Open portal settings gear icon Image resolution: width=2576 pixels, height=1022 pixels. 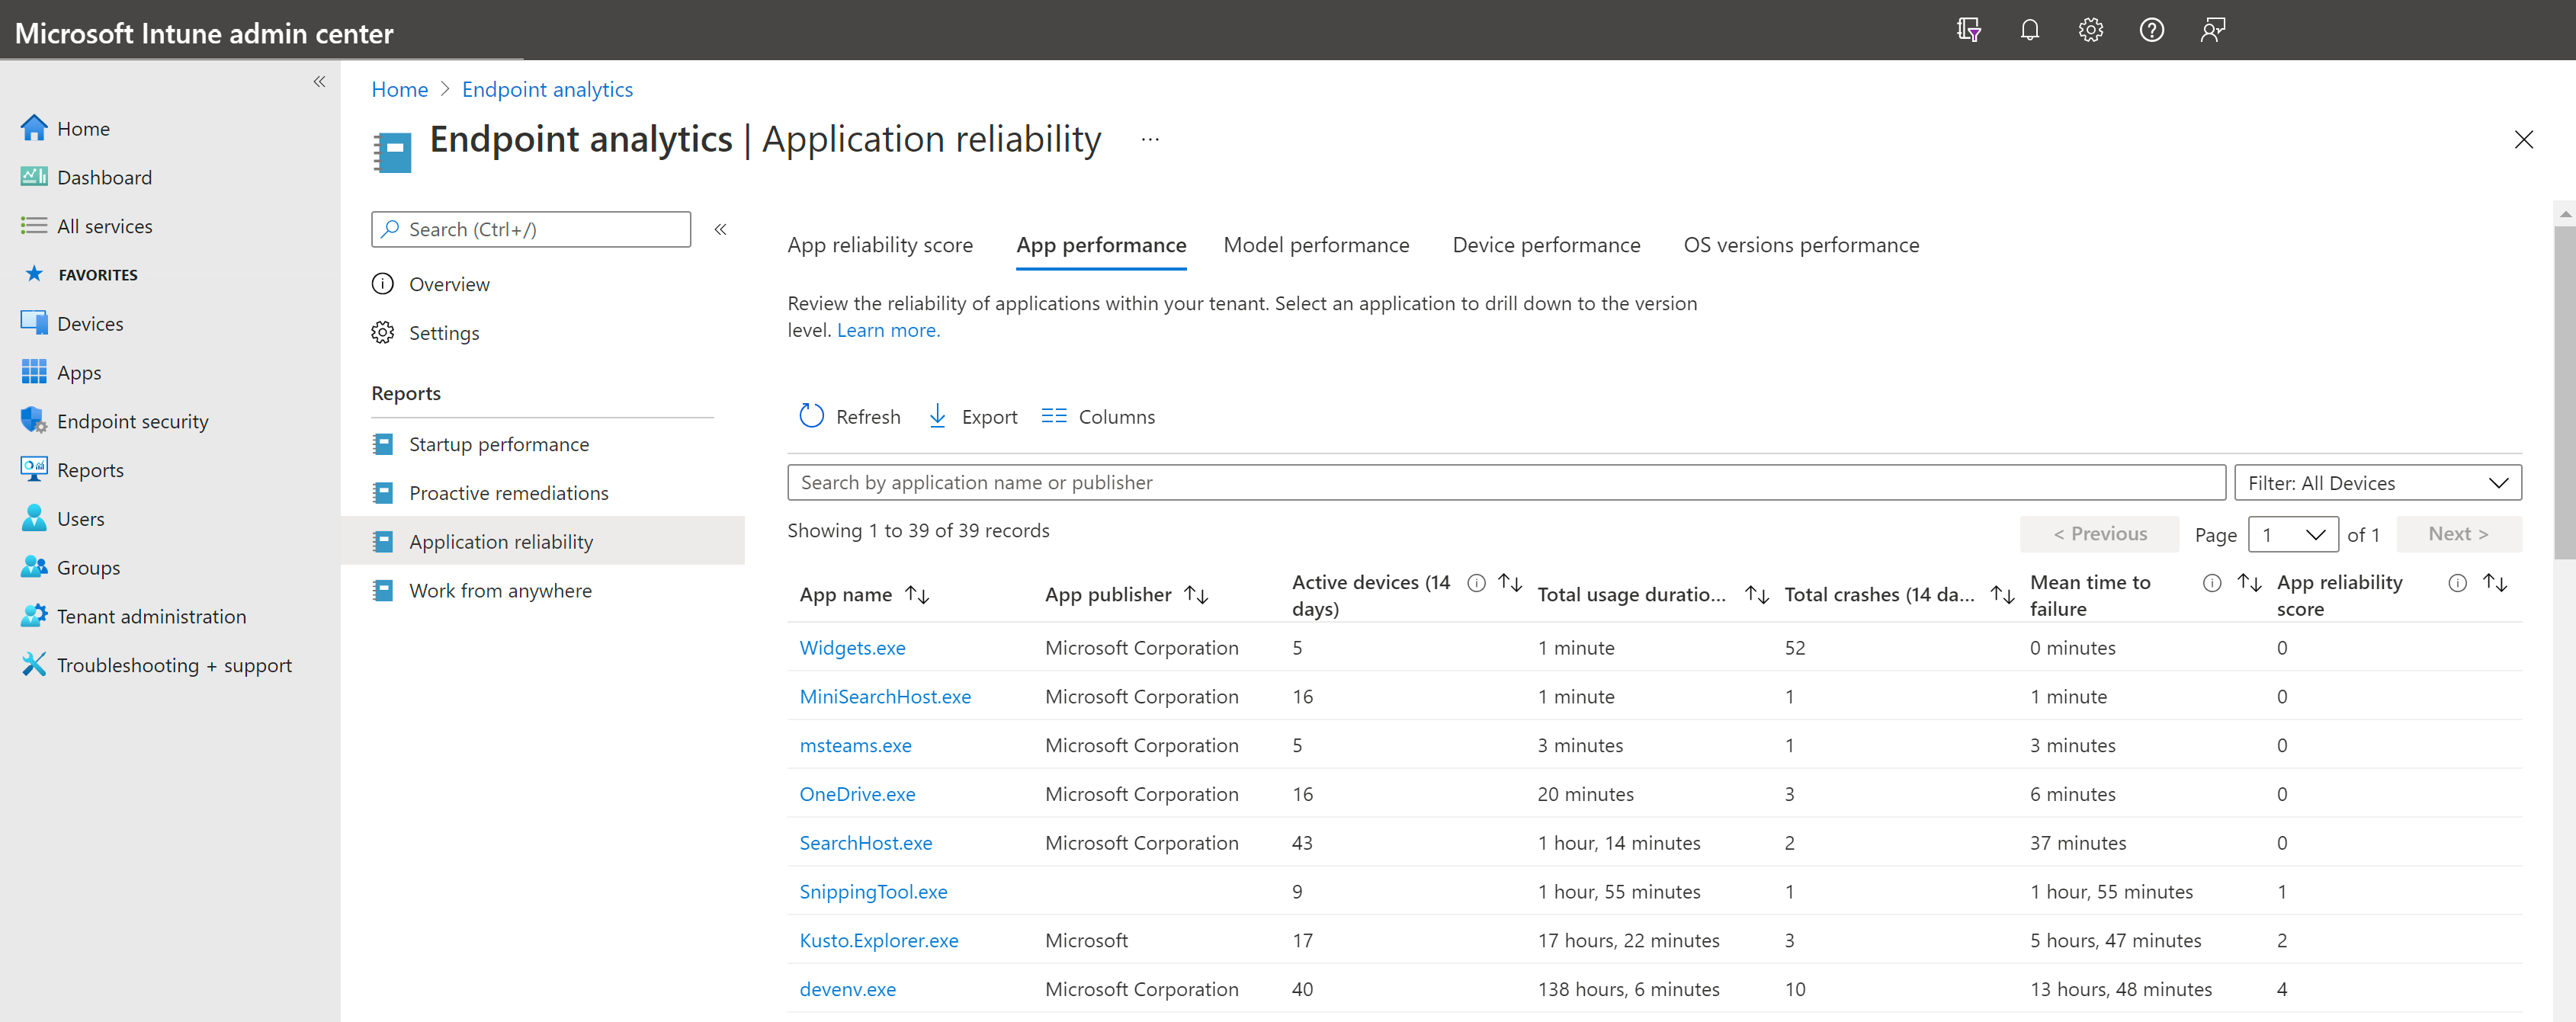[2090, 30]
